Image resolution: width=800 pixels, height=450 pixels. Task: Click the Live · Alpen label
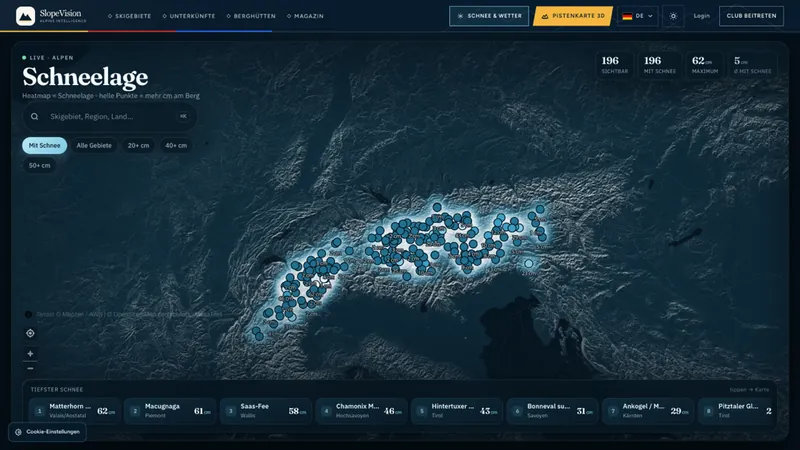pos(48,58)
